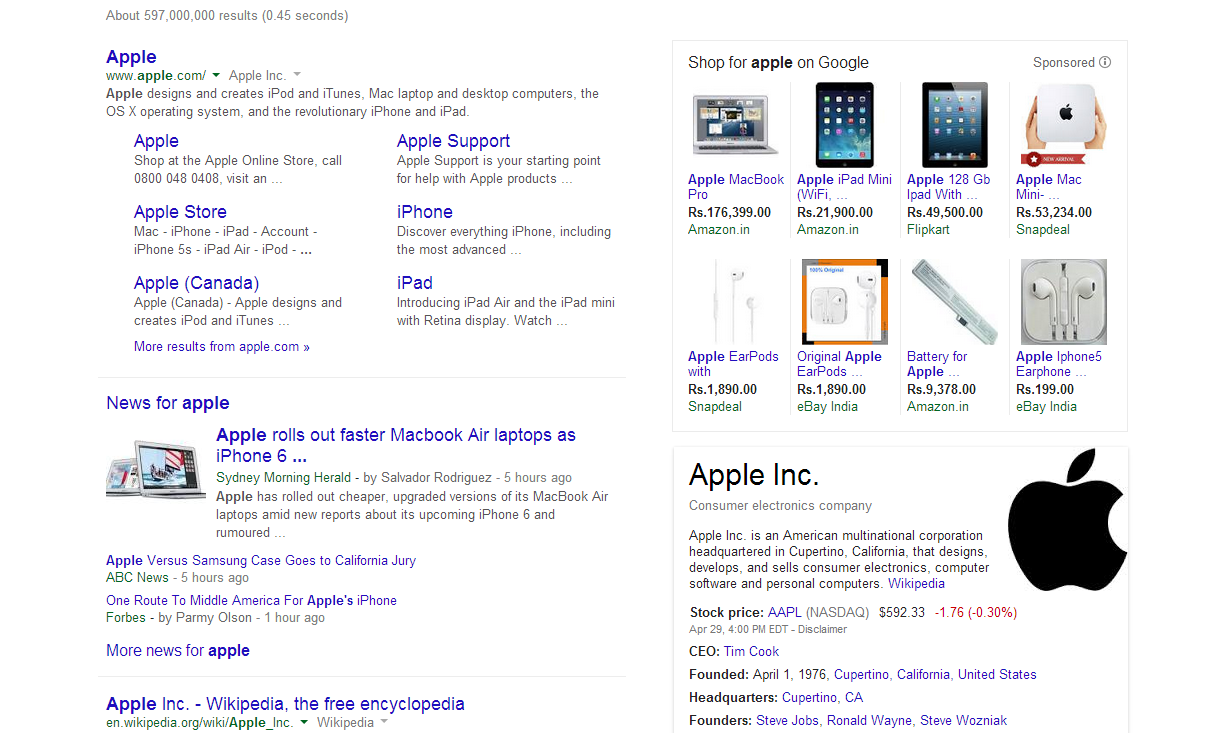Click the price Rs.21,900.00
Image resolution: width=1215 pixels, height=733 pixels.
pos(835,213)
